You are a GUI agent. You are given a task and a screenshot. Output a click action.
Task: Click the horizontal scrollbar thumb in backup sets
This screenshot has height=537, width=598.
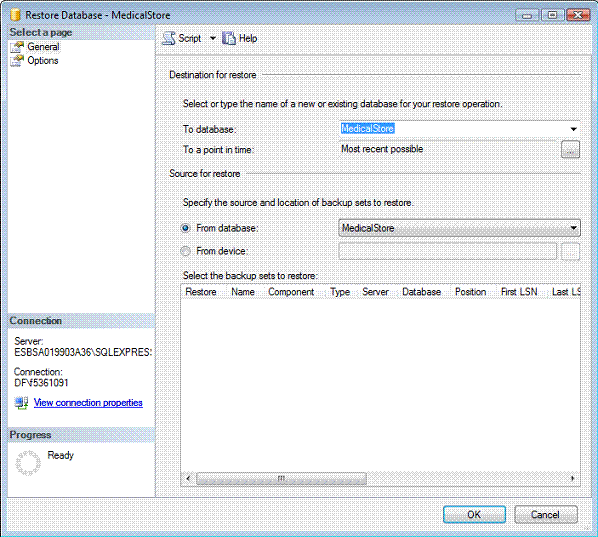coord(281,478)
